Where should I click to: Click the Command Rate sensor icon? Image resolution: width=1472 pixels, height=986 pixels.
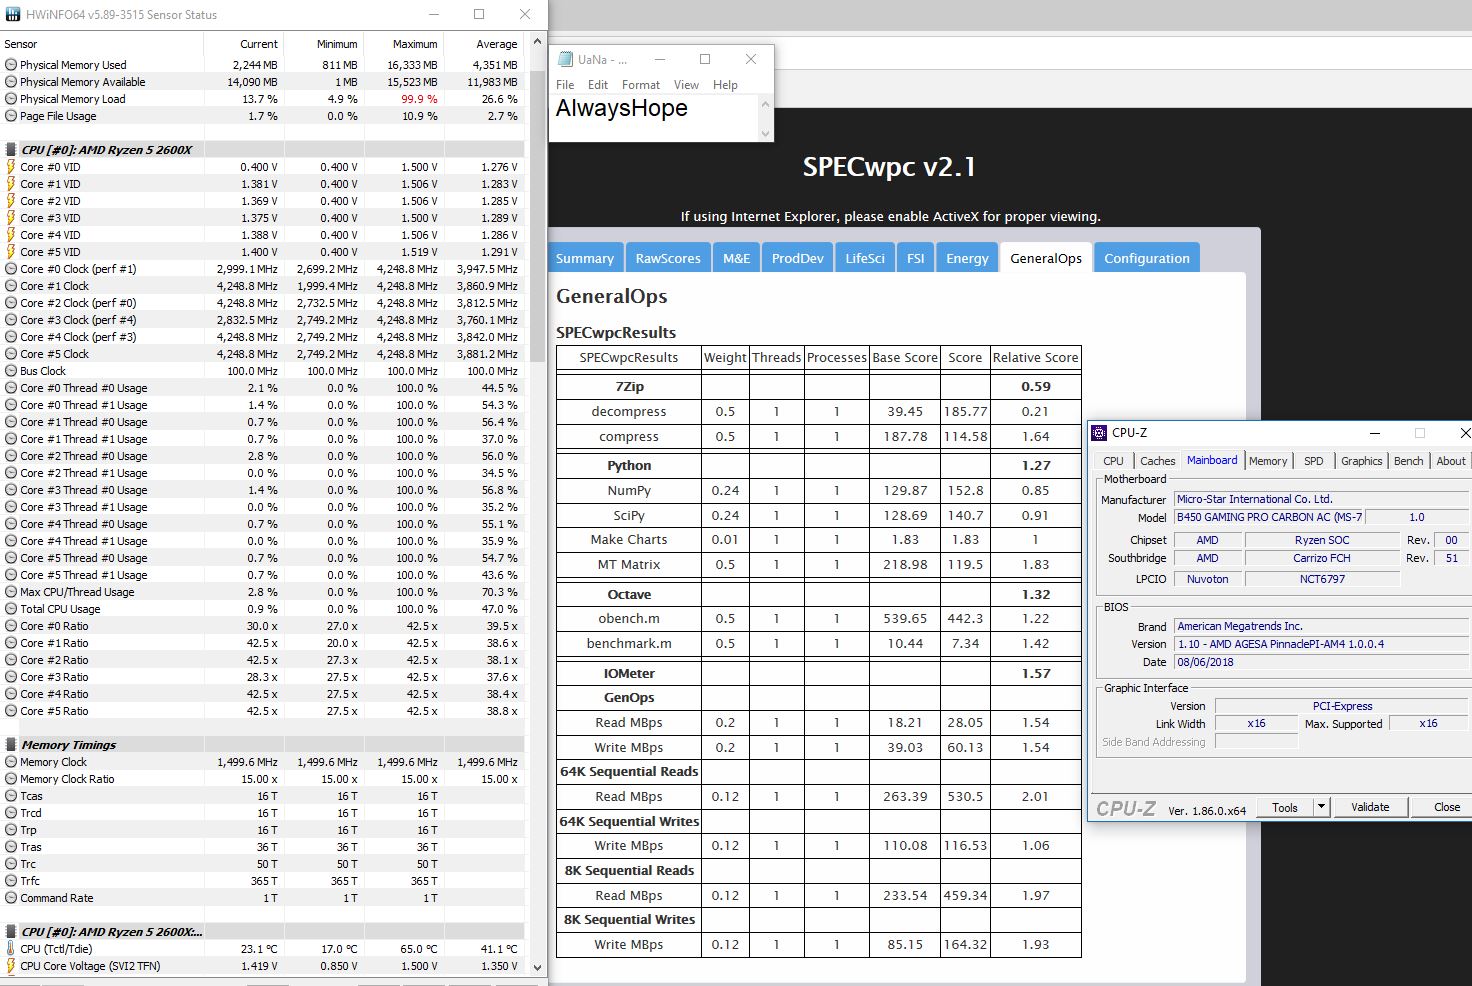tap(11, 898)
